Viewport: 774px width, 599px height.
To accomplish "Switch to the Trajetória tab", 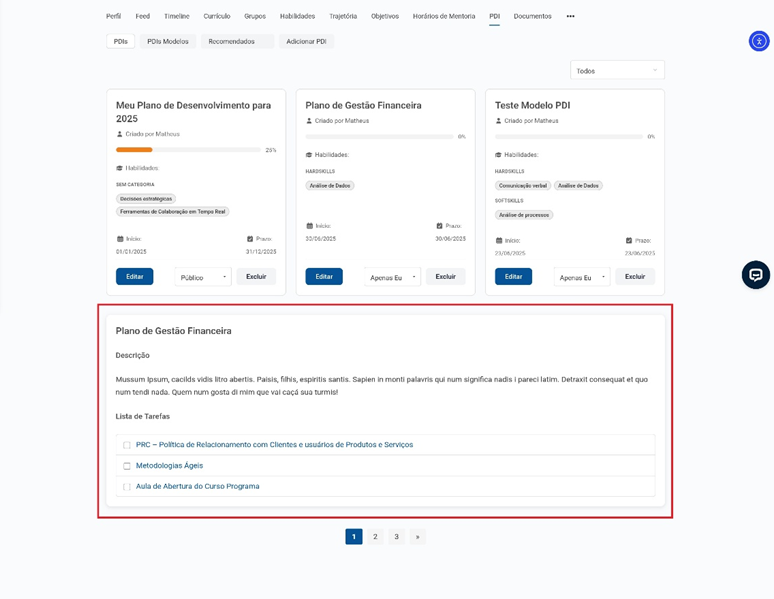I will click(x=343, y=16).
